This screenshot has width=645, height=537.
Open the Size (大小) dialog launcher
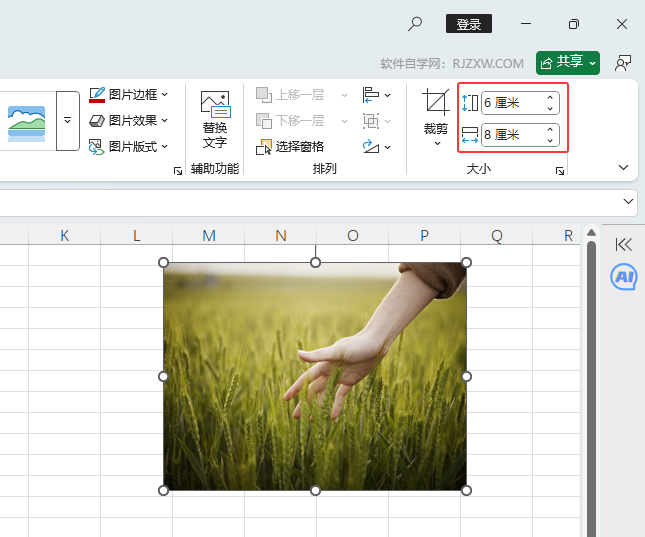click(559, 170)
